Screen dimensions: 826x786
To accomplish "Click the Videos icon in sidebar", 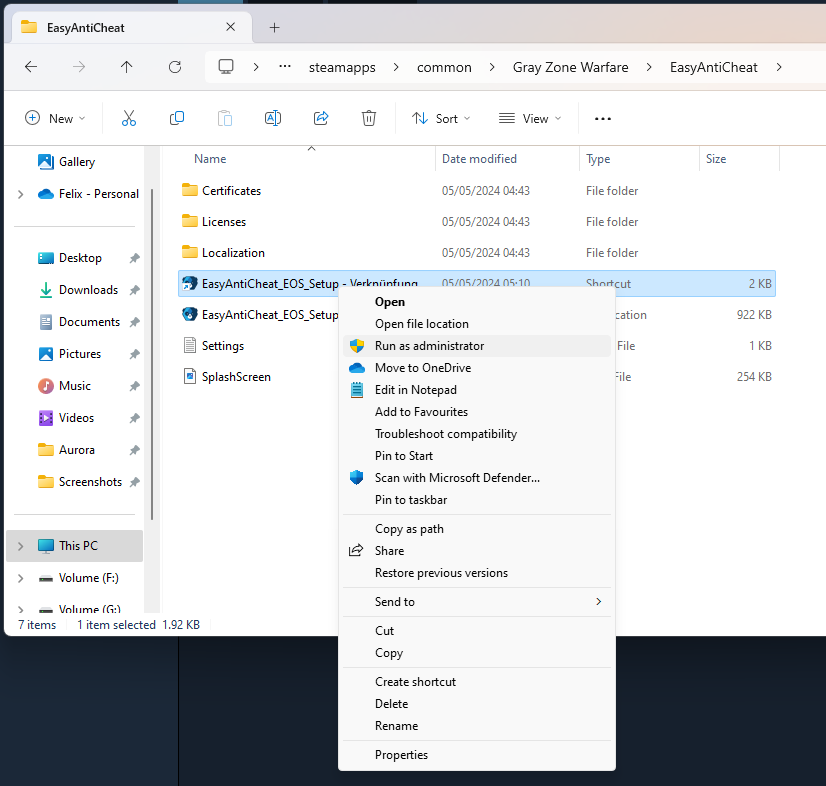I will 46,418.
